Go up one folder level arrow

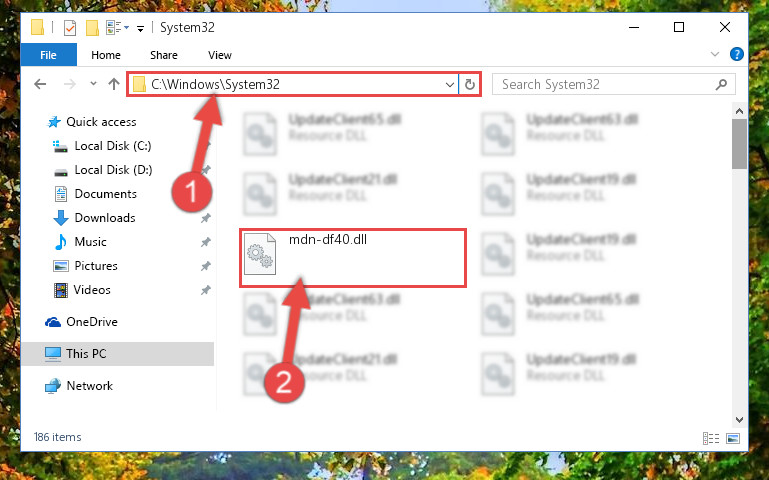114,84
